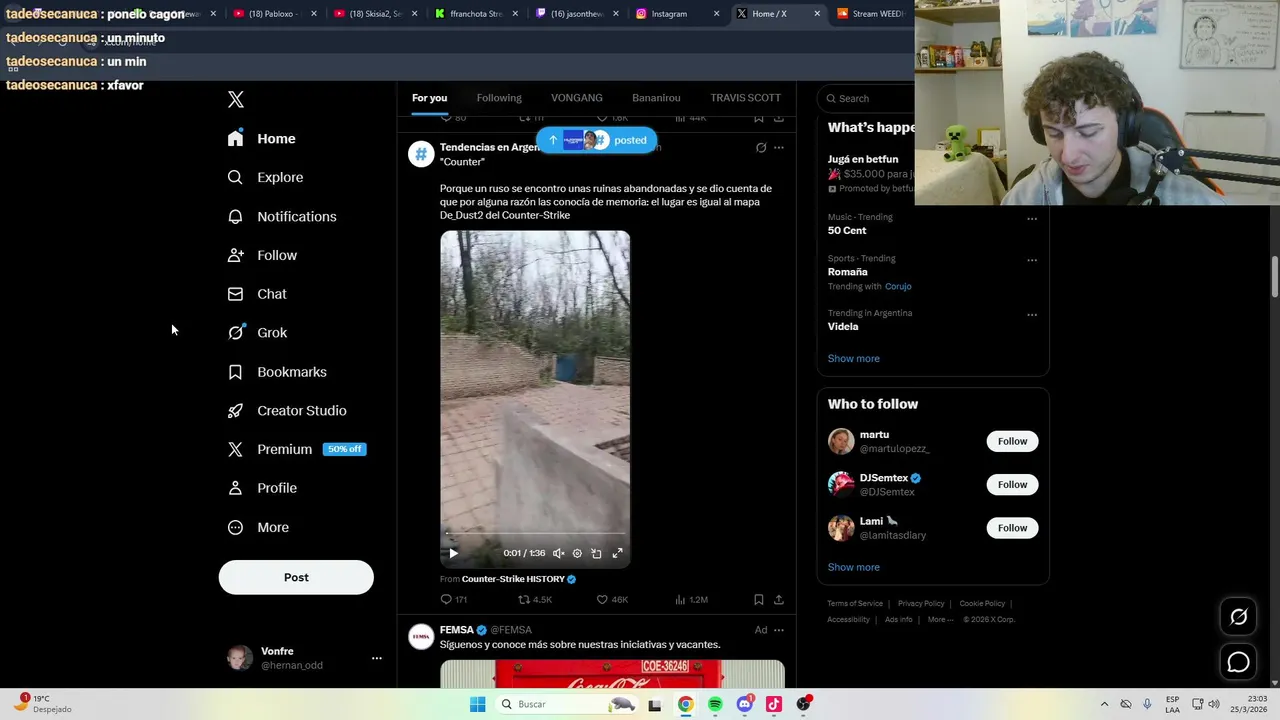Click the Premium 50% off badge
This screenshot has width=1280, height=720.
click(x=344, y=449)
